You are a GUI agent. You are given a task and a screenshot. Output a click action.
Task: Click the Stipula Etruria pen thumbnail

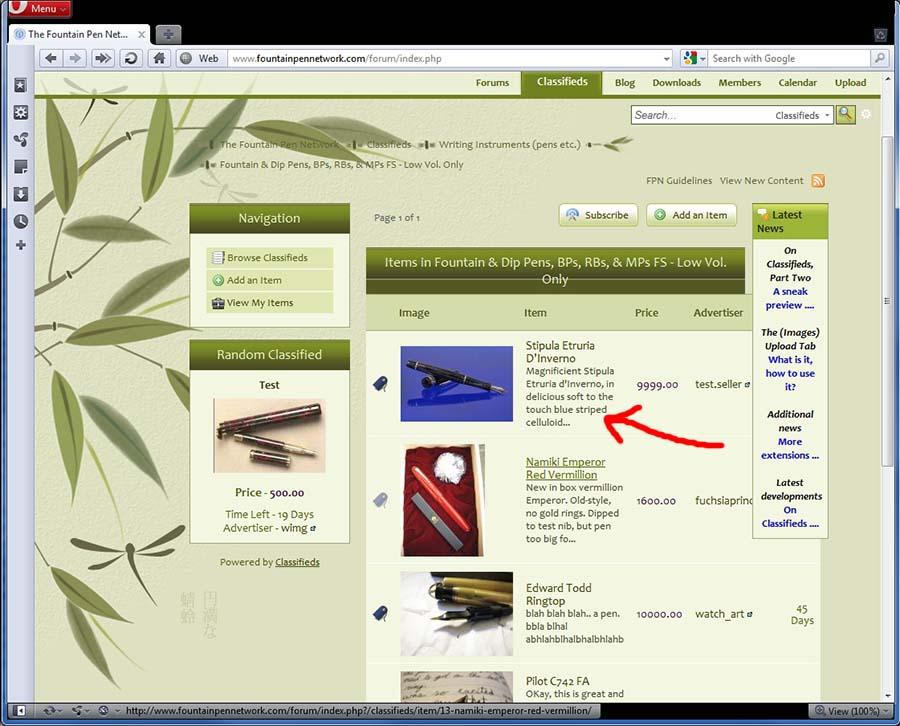[456, 383]
